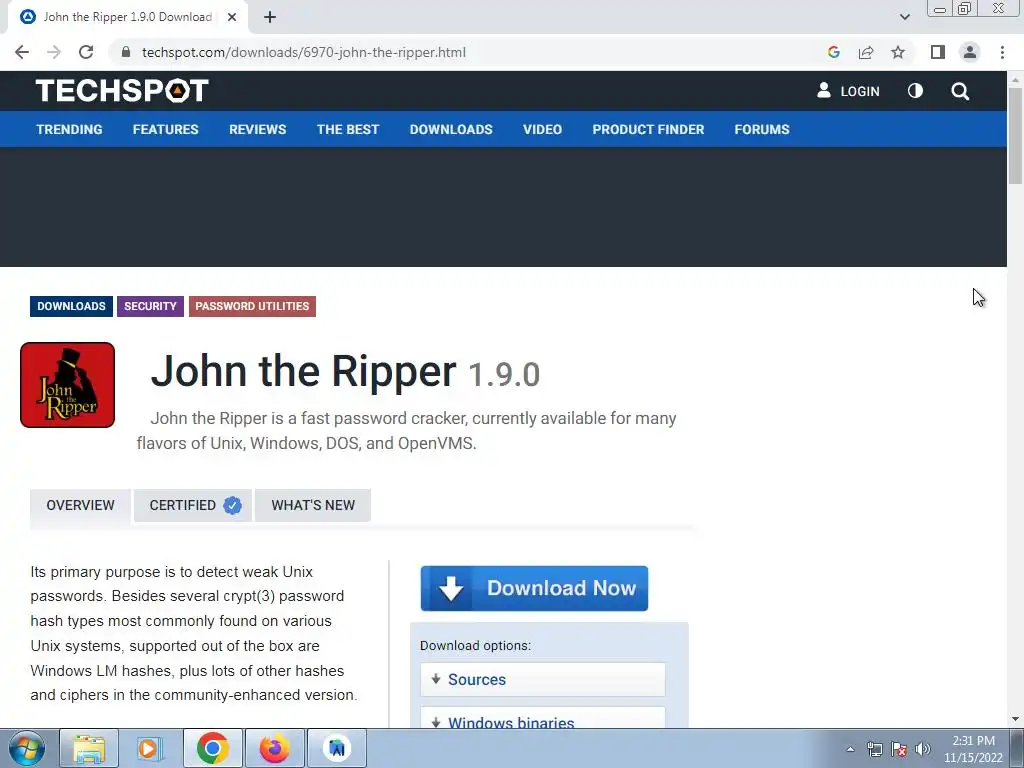Open site search magnifier icon
The image size is (1024, 768).
(x=960, y=91)
